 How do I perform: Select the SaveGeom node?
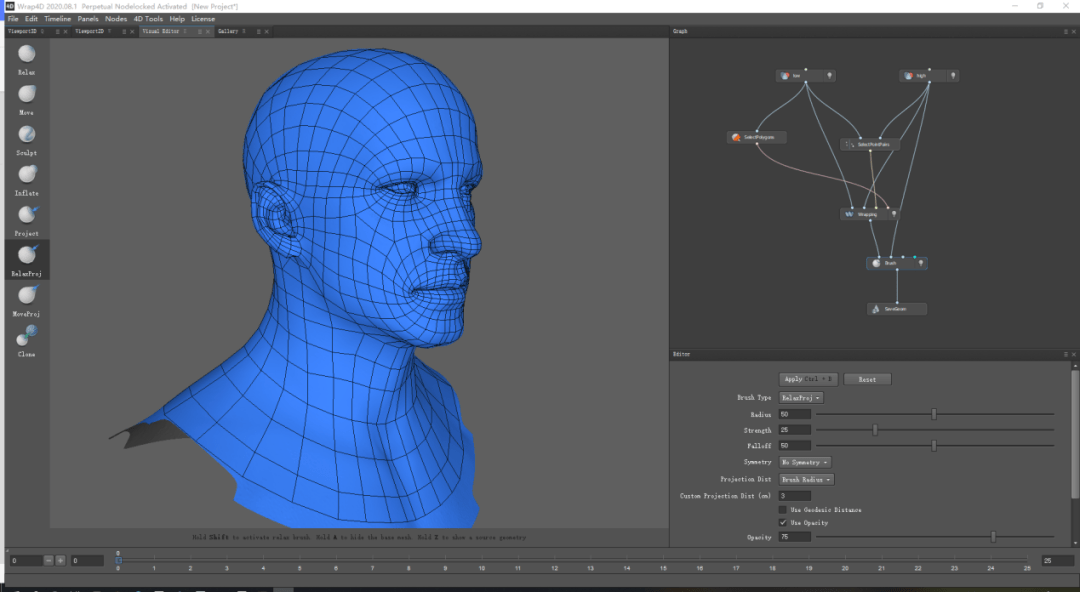896,310
